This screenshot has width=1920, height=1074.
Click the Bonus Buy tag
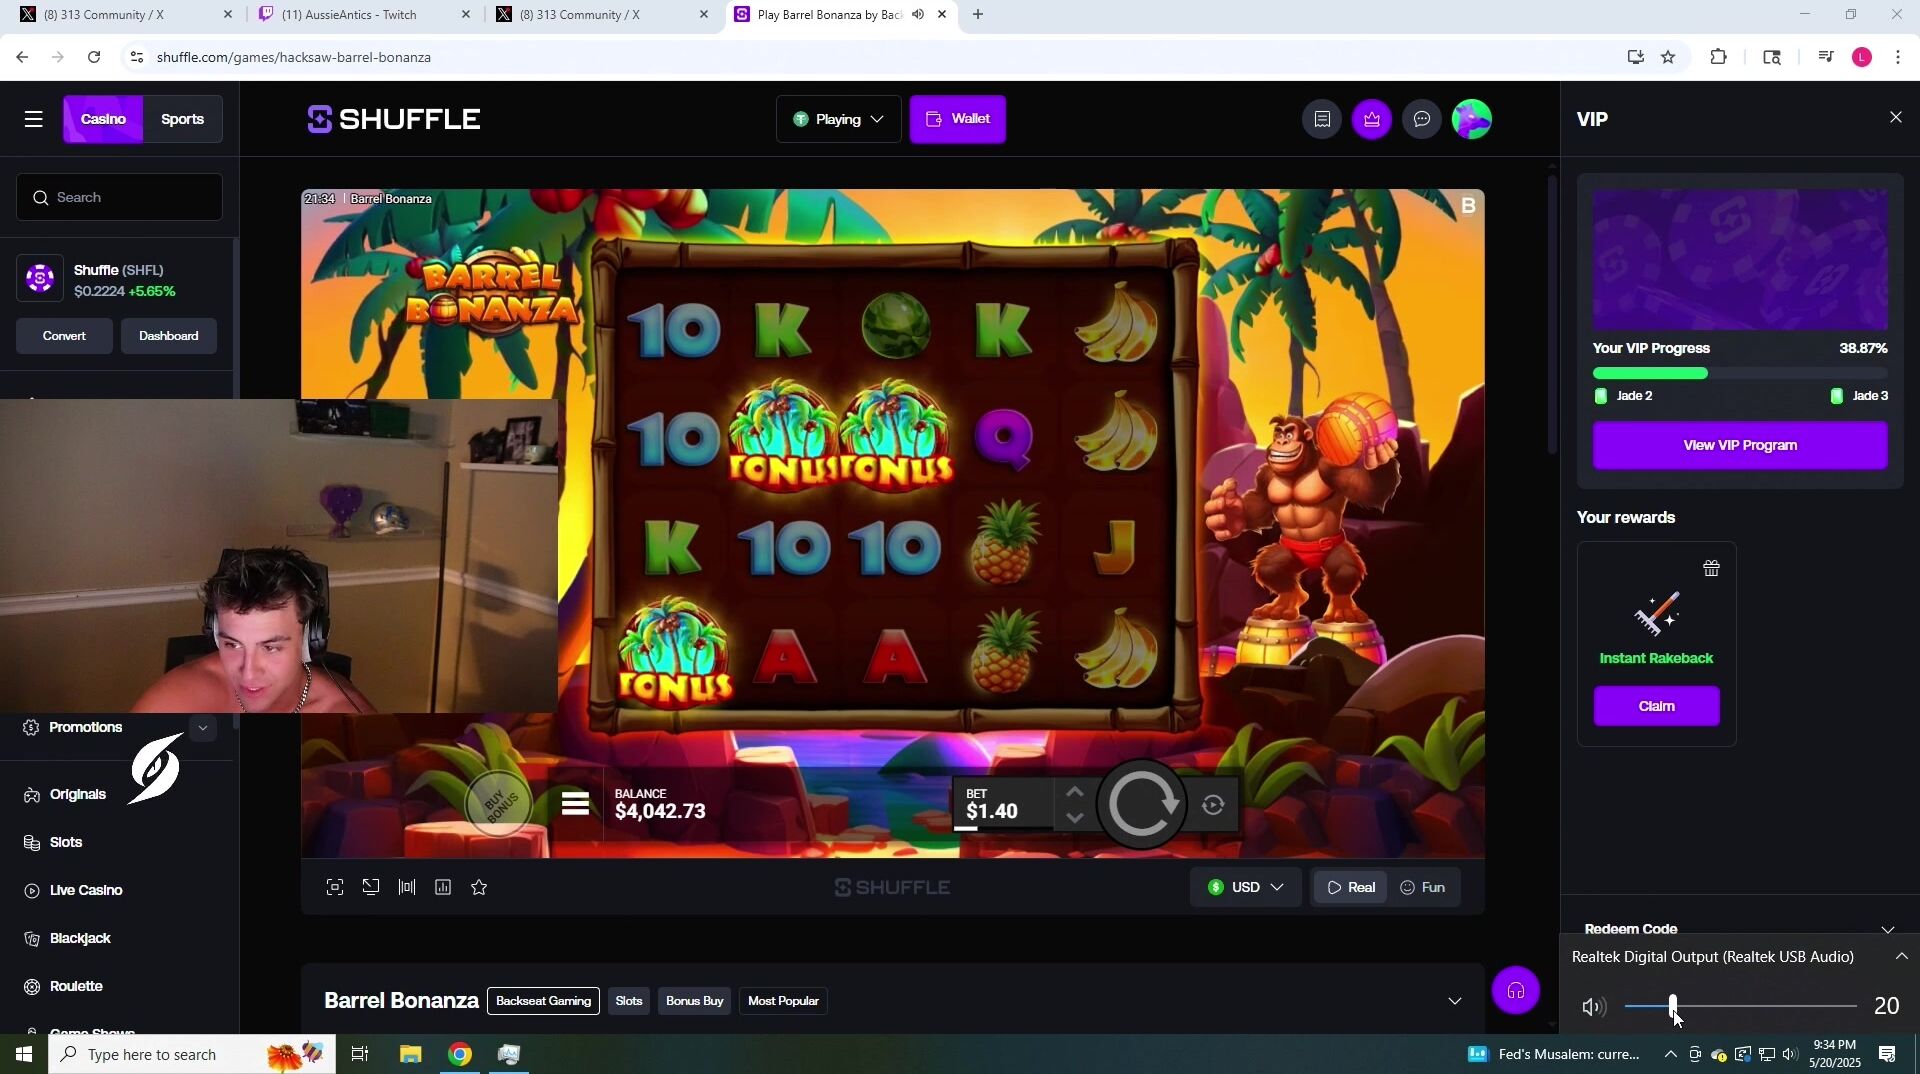(x=694, y=1002)
